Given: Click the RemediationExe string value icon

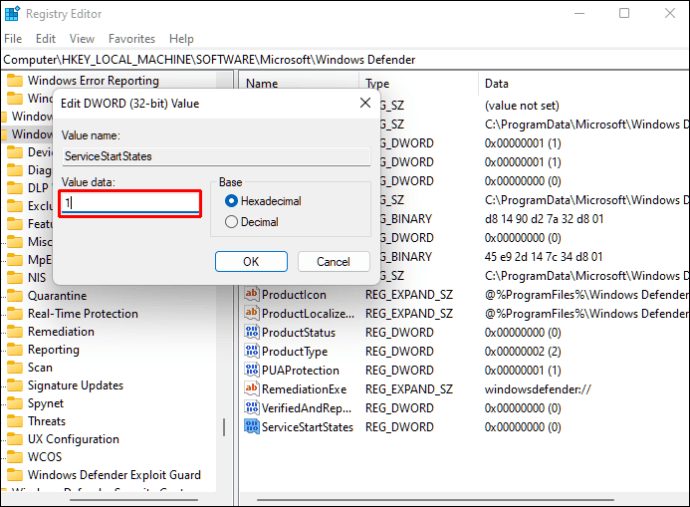Looking at the screenshot, I should click(x=252, y=389).
